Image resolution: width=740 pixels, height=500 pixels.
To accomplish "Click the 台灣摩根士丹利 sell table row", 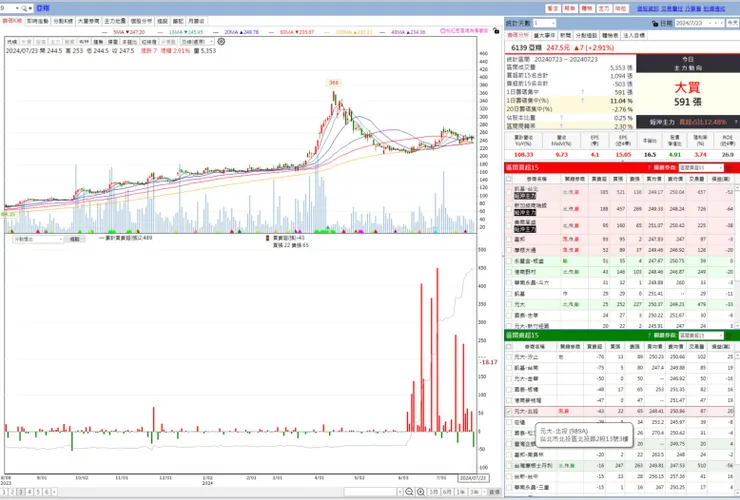I will click(619, 466).
